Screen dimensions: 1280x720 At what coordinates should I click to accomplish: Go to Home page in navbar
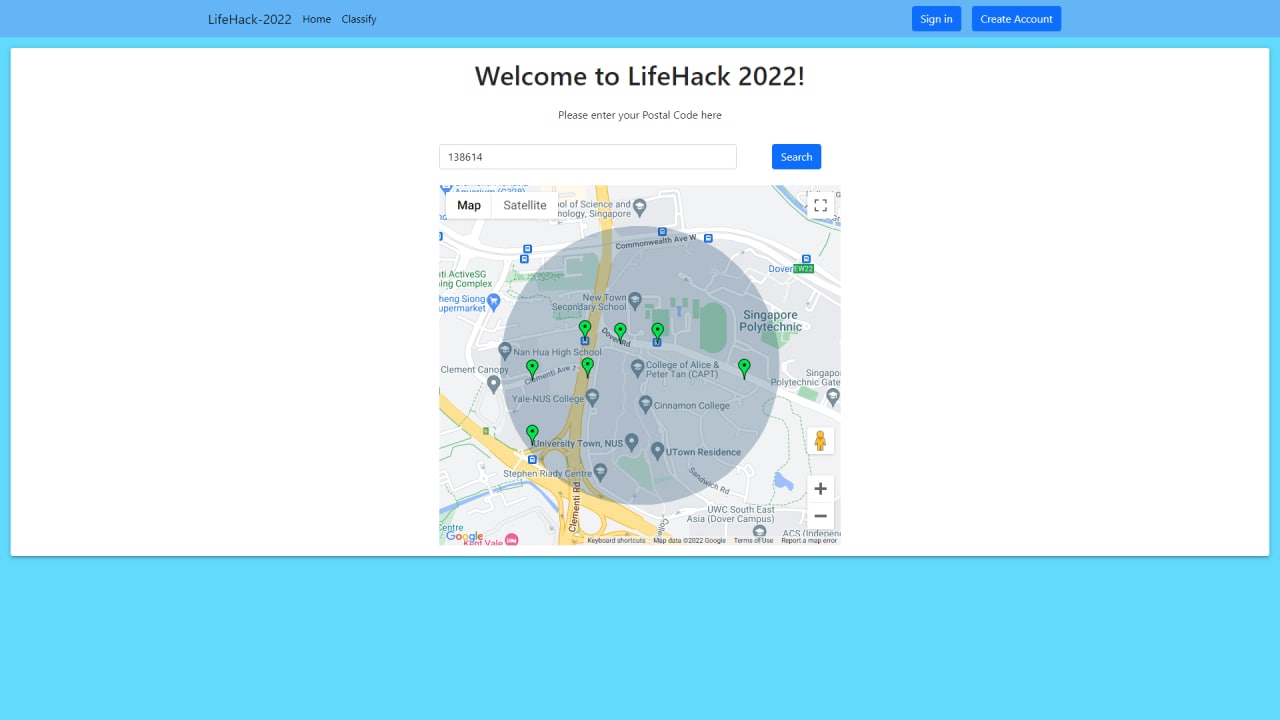point(316,19)
